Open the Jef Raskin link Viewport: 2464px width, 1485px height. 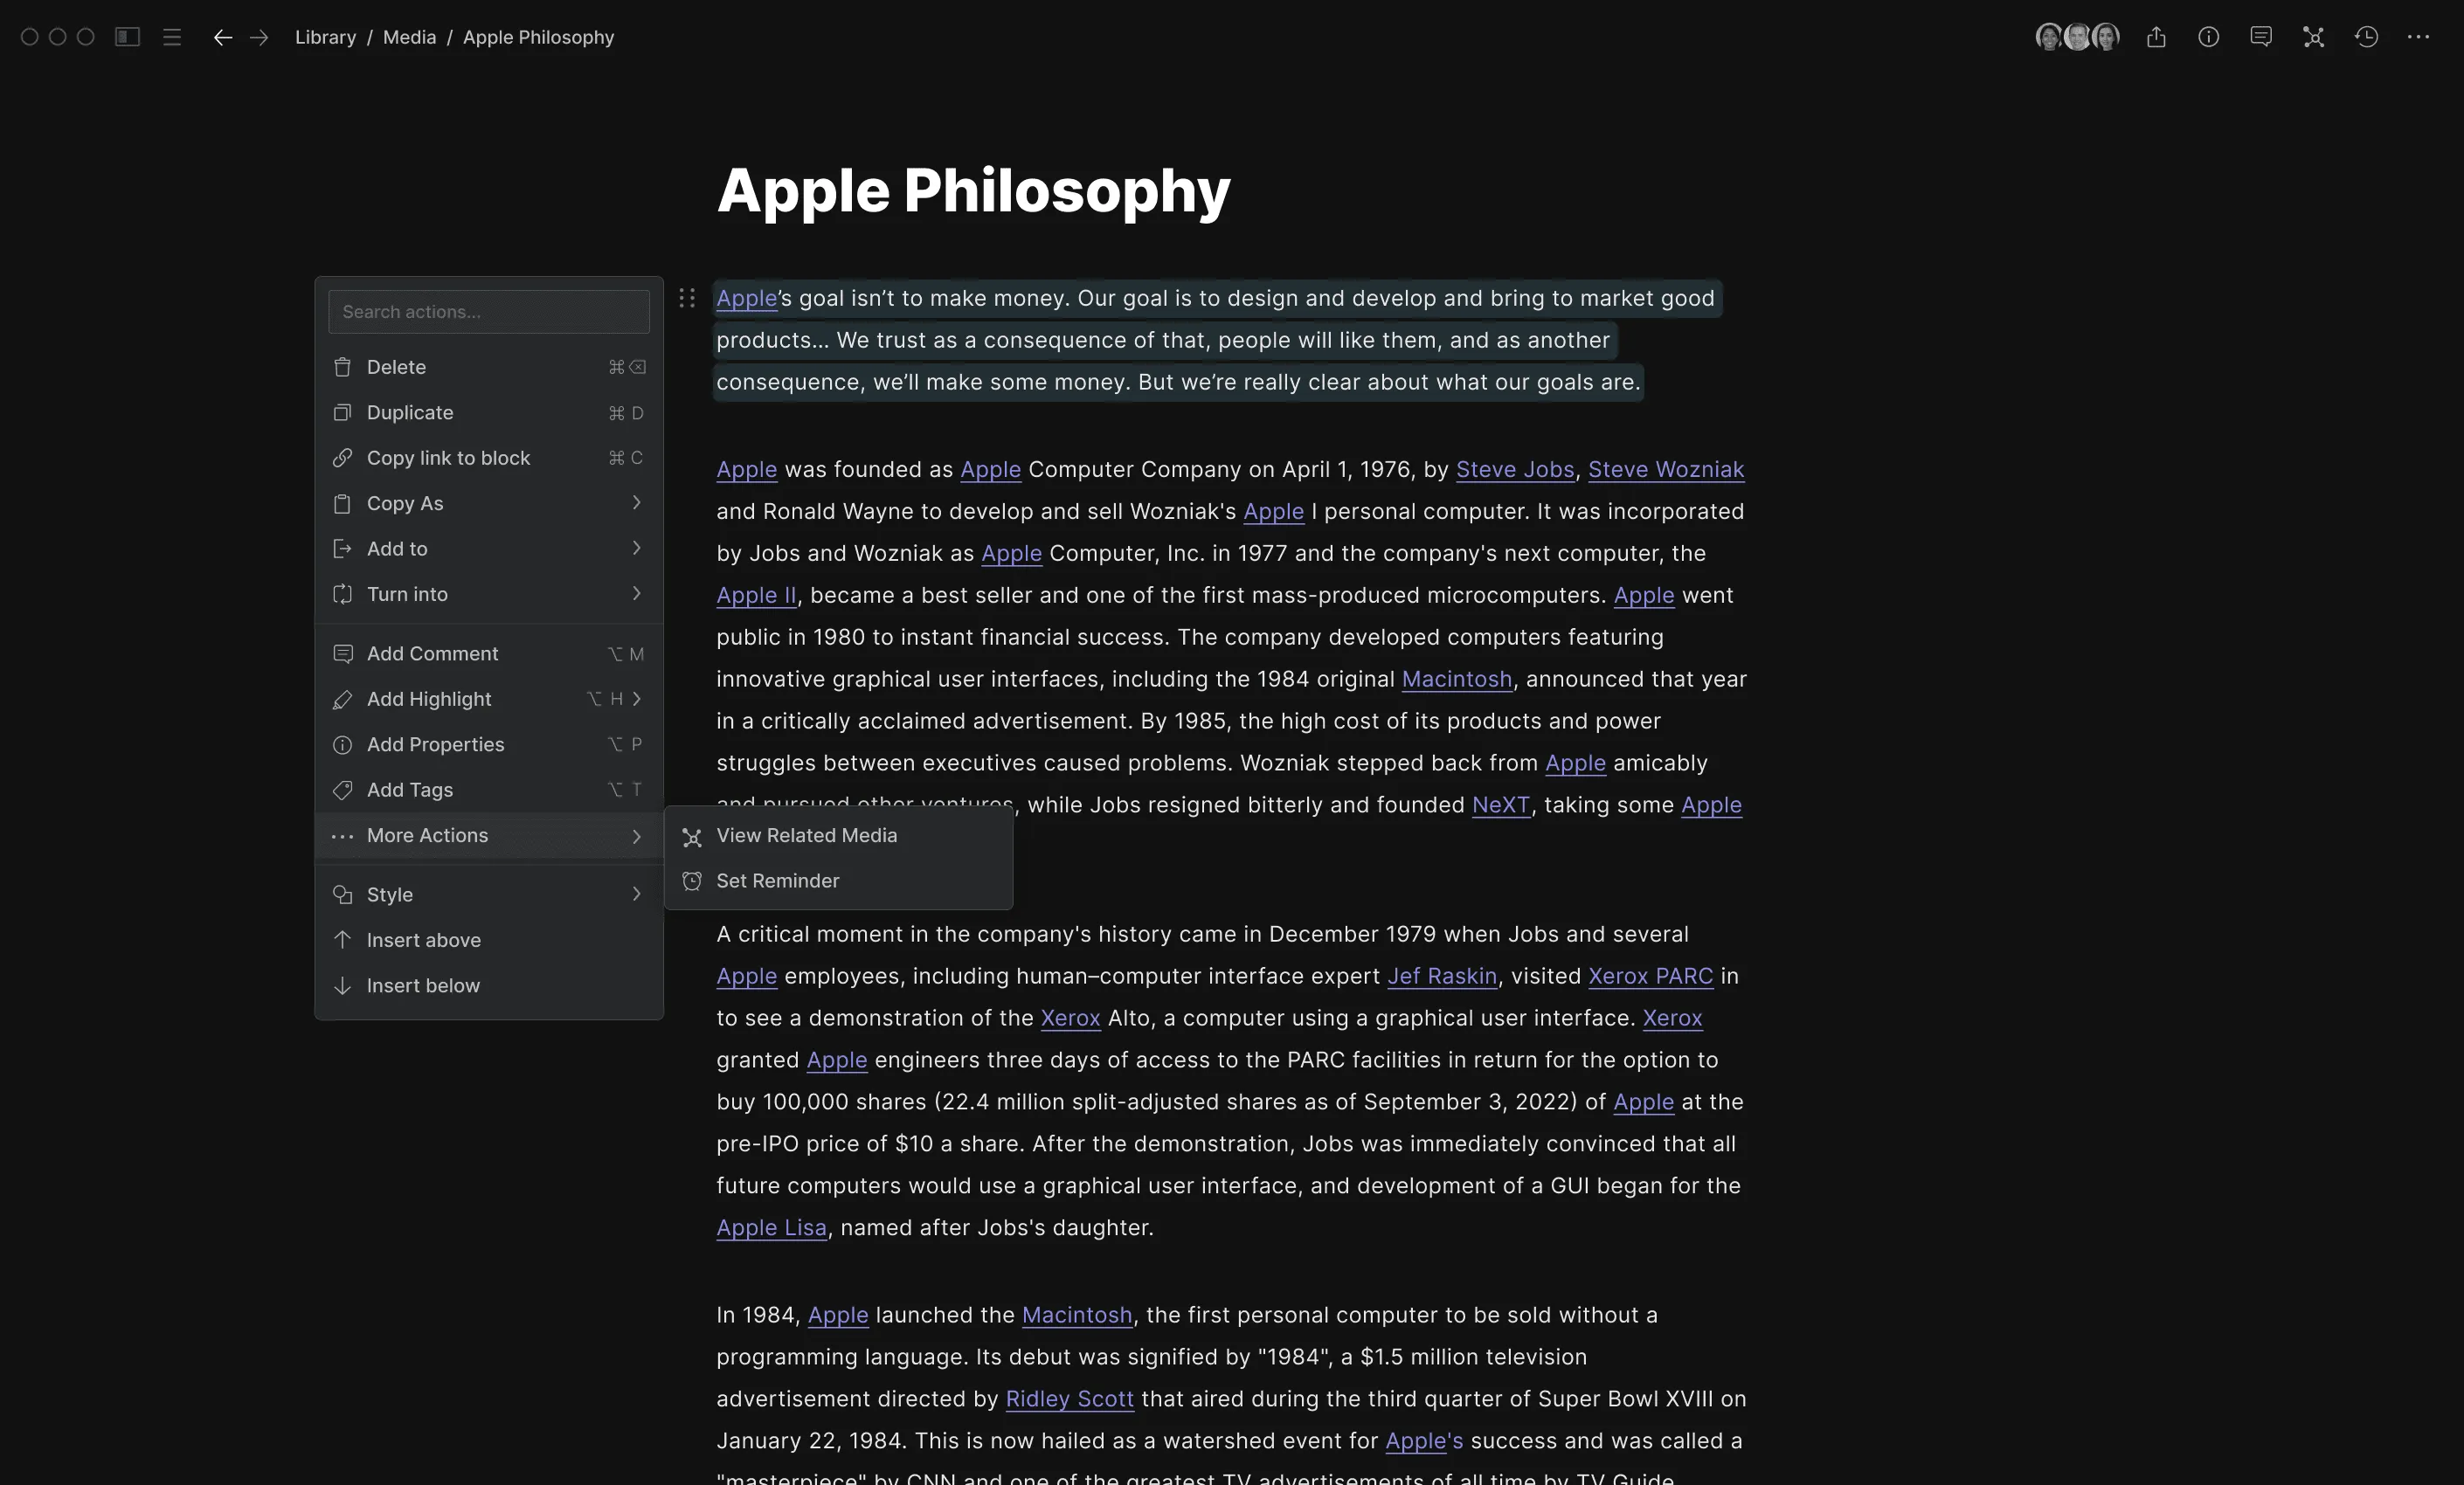coord(1442,976)
